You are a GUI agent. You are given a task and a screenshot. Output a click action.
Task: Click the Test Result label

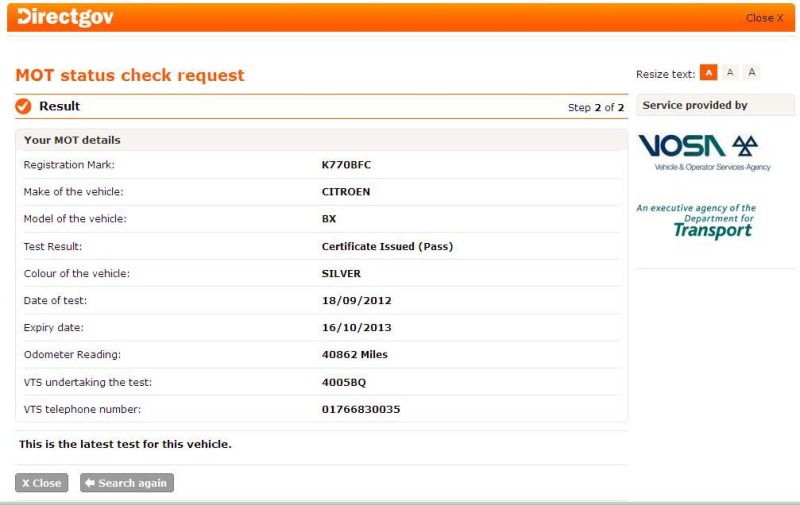pyautogui.click(x=53, y=246)
